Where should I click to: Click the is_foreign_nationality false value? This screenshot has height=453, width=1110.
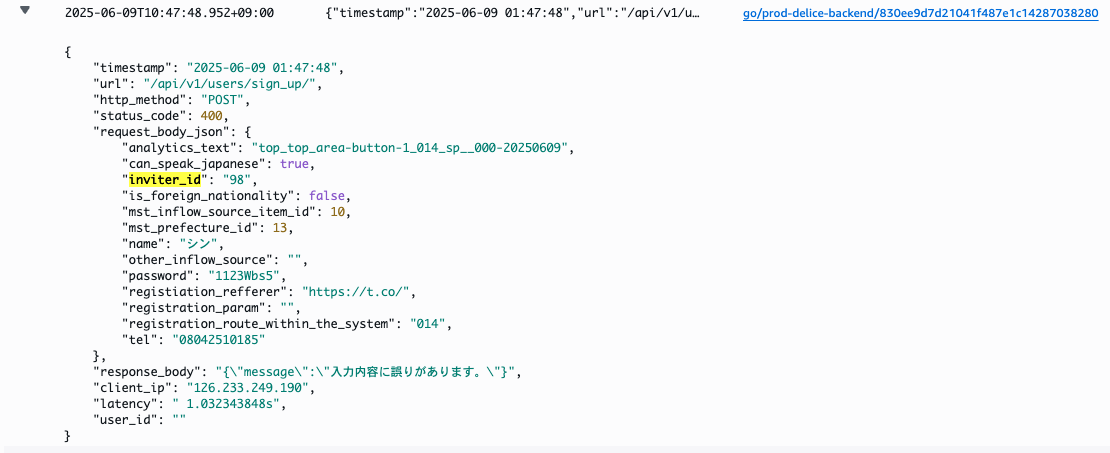point(328,195)
